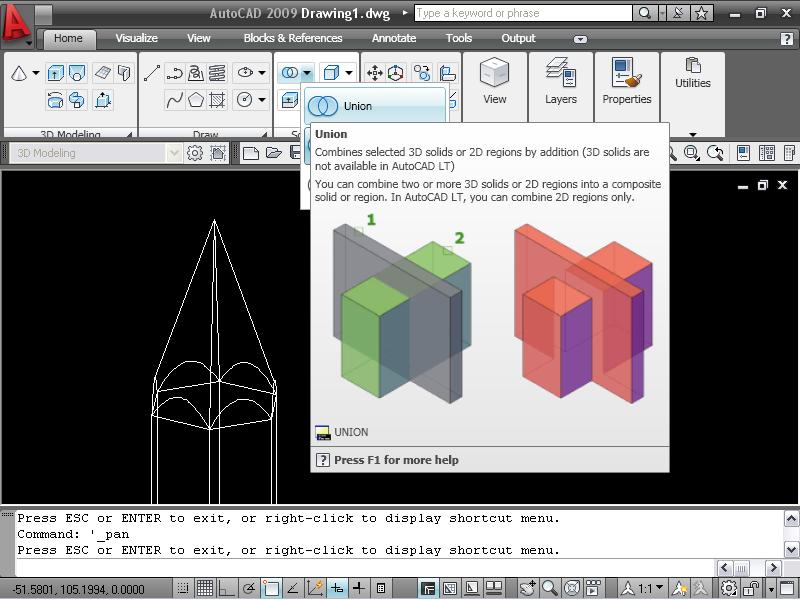Select the Hatch tool icon
The height and width of the screenshot is (600, 800).
point(217,99)
